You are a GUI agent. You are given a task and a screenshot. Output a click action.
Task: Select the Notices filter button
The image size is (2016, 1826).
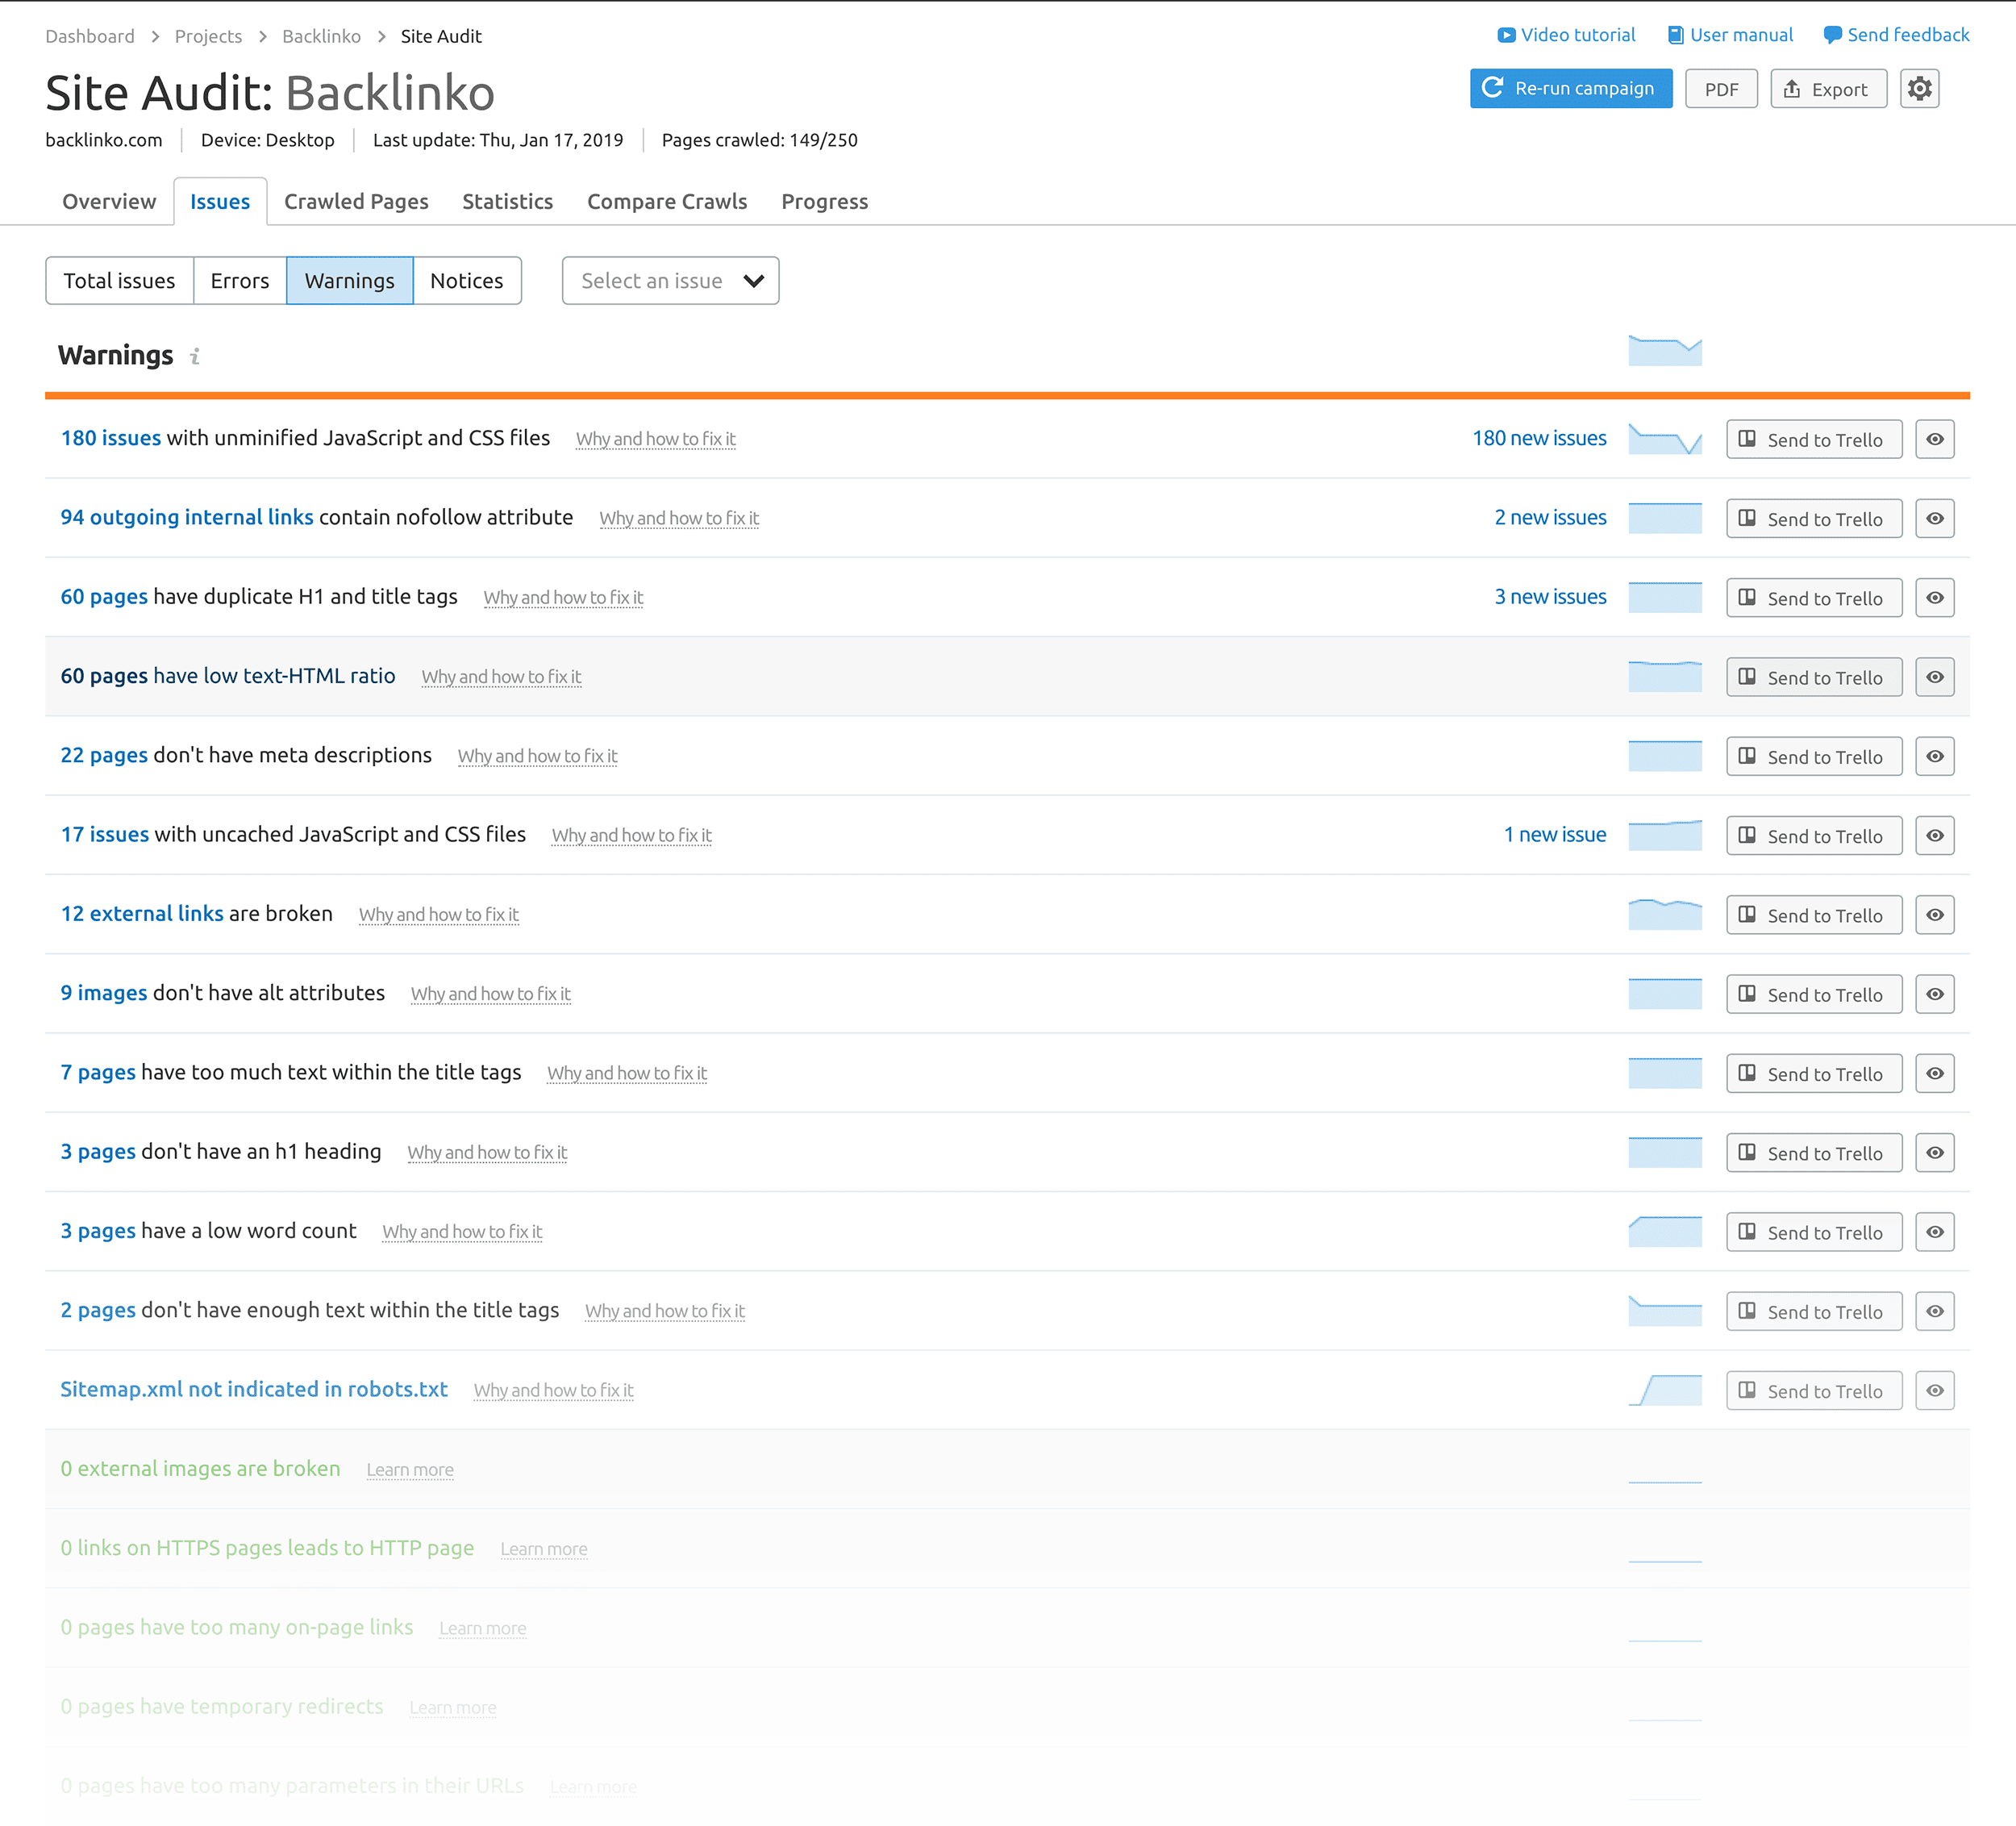pyautogui.click(x=465, y=279)
